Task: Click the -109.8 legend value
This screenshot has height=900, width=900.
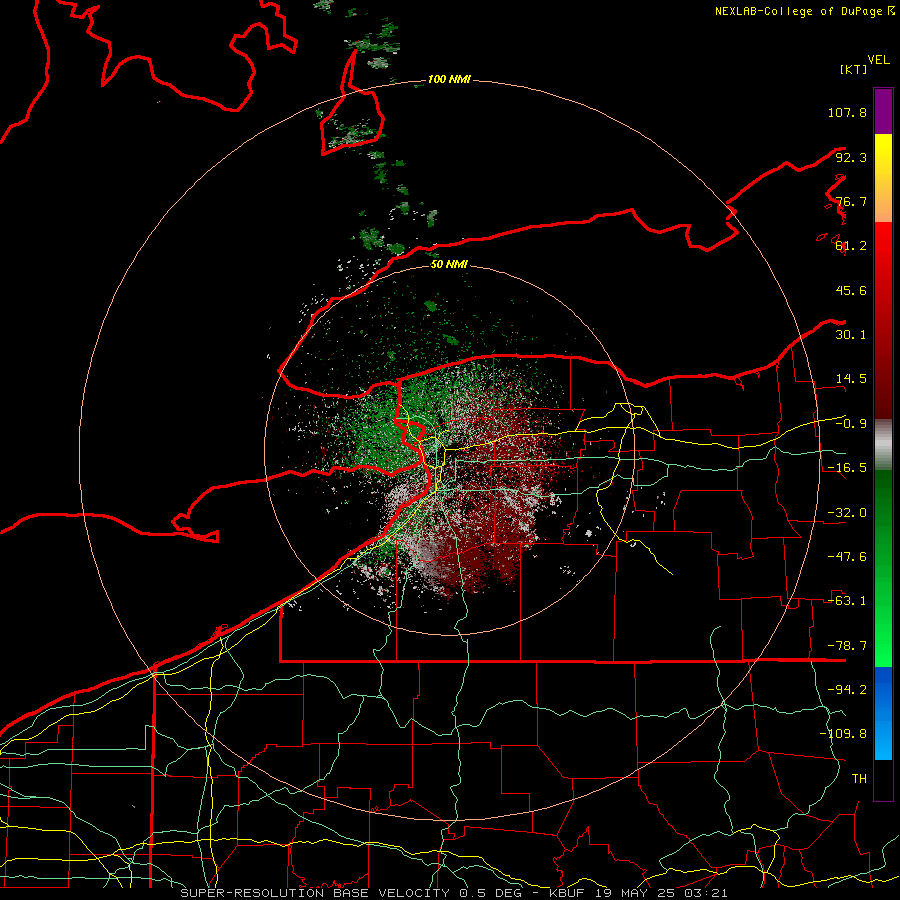Action: point(843,734)
